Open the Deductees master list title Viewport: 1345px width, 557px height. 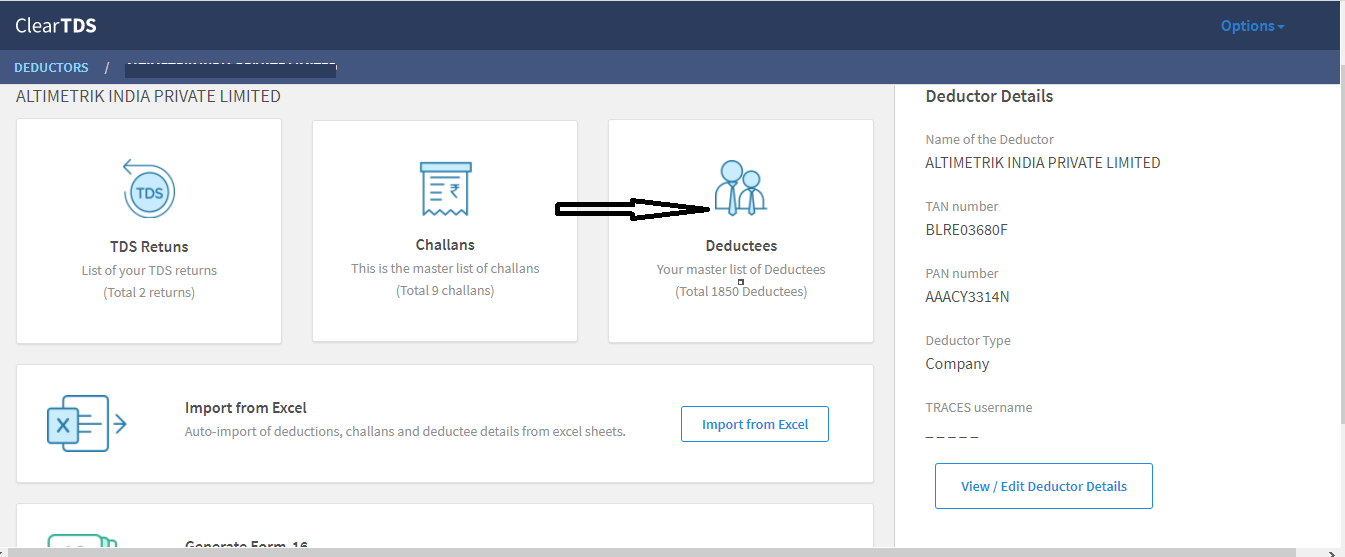click(741, 246)
